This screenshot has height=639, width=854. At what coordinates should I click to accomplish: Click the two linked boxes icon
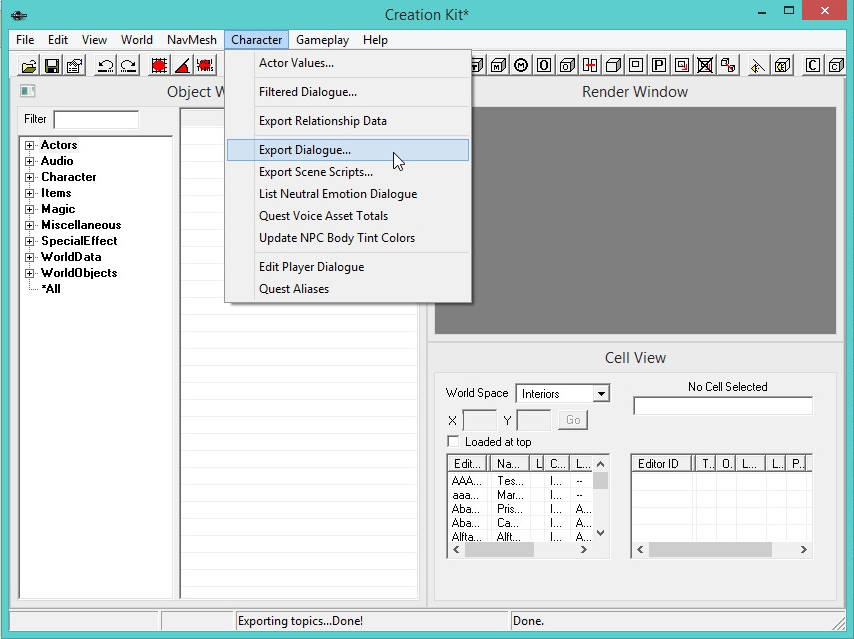click(728, 66)
